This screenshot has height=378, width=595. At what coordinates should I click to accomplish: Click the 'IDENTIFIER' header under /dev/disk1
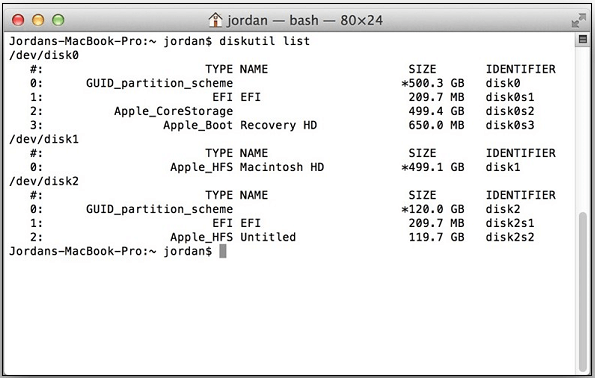pyautogui.click(x=521, y=153)
